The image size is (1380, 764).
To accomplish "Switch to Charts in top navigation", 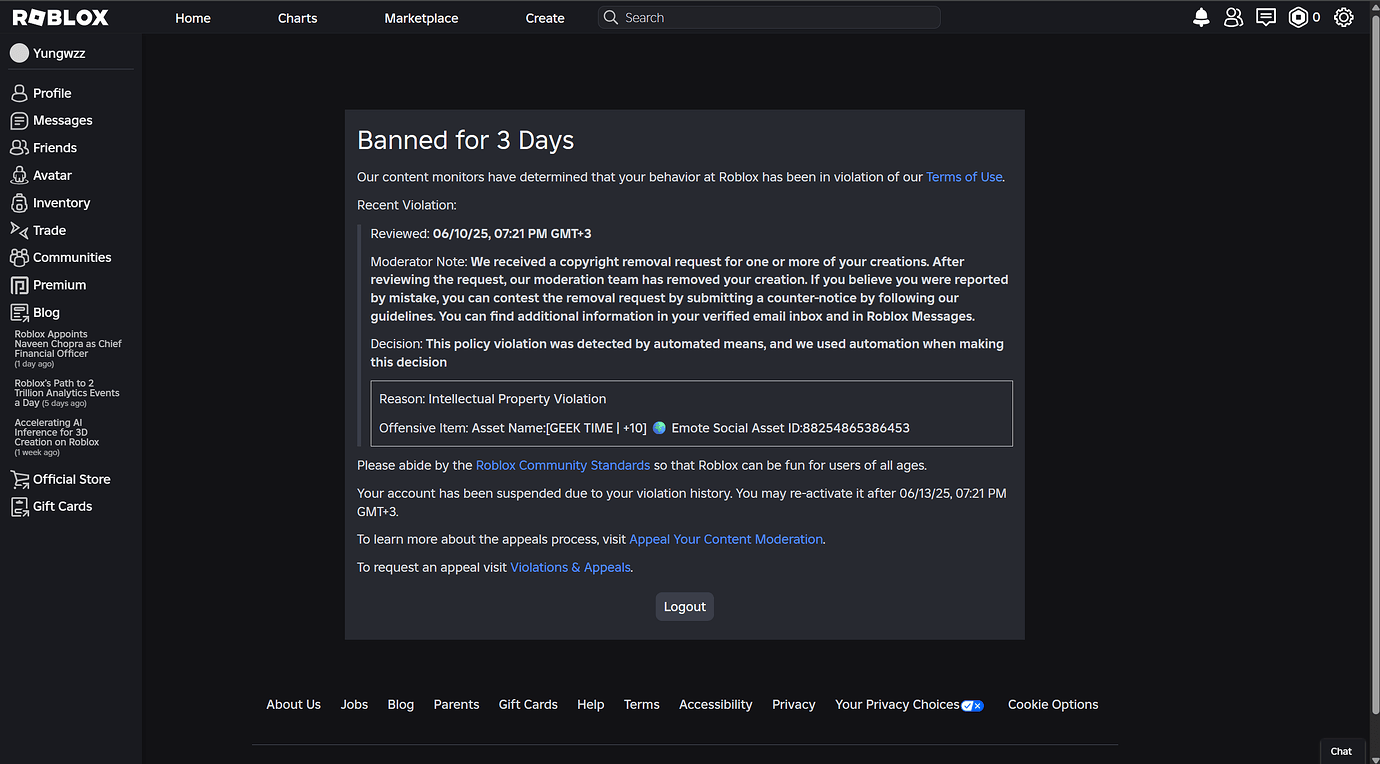I will click(x=297, y=17).
